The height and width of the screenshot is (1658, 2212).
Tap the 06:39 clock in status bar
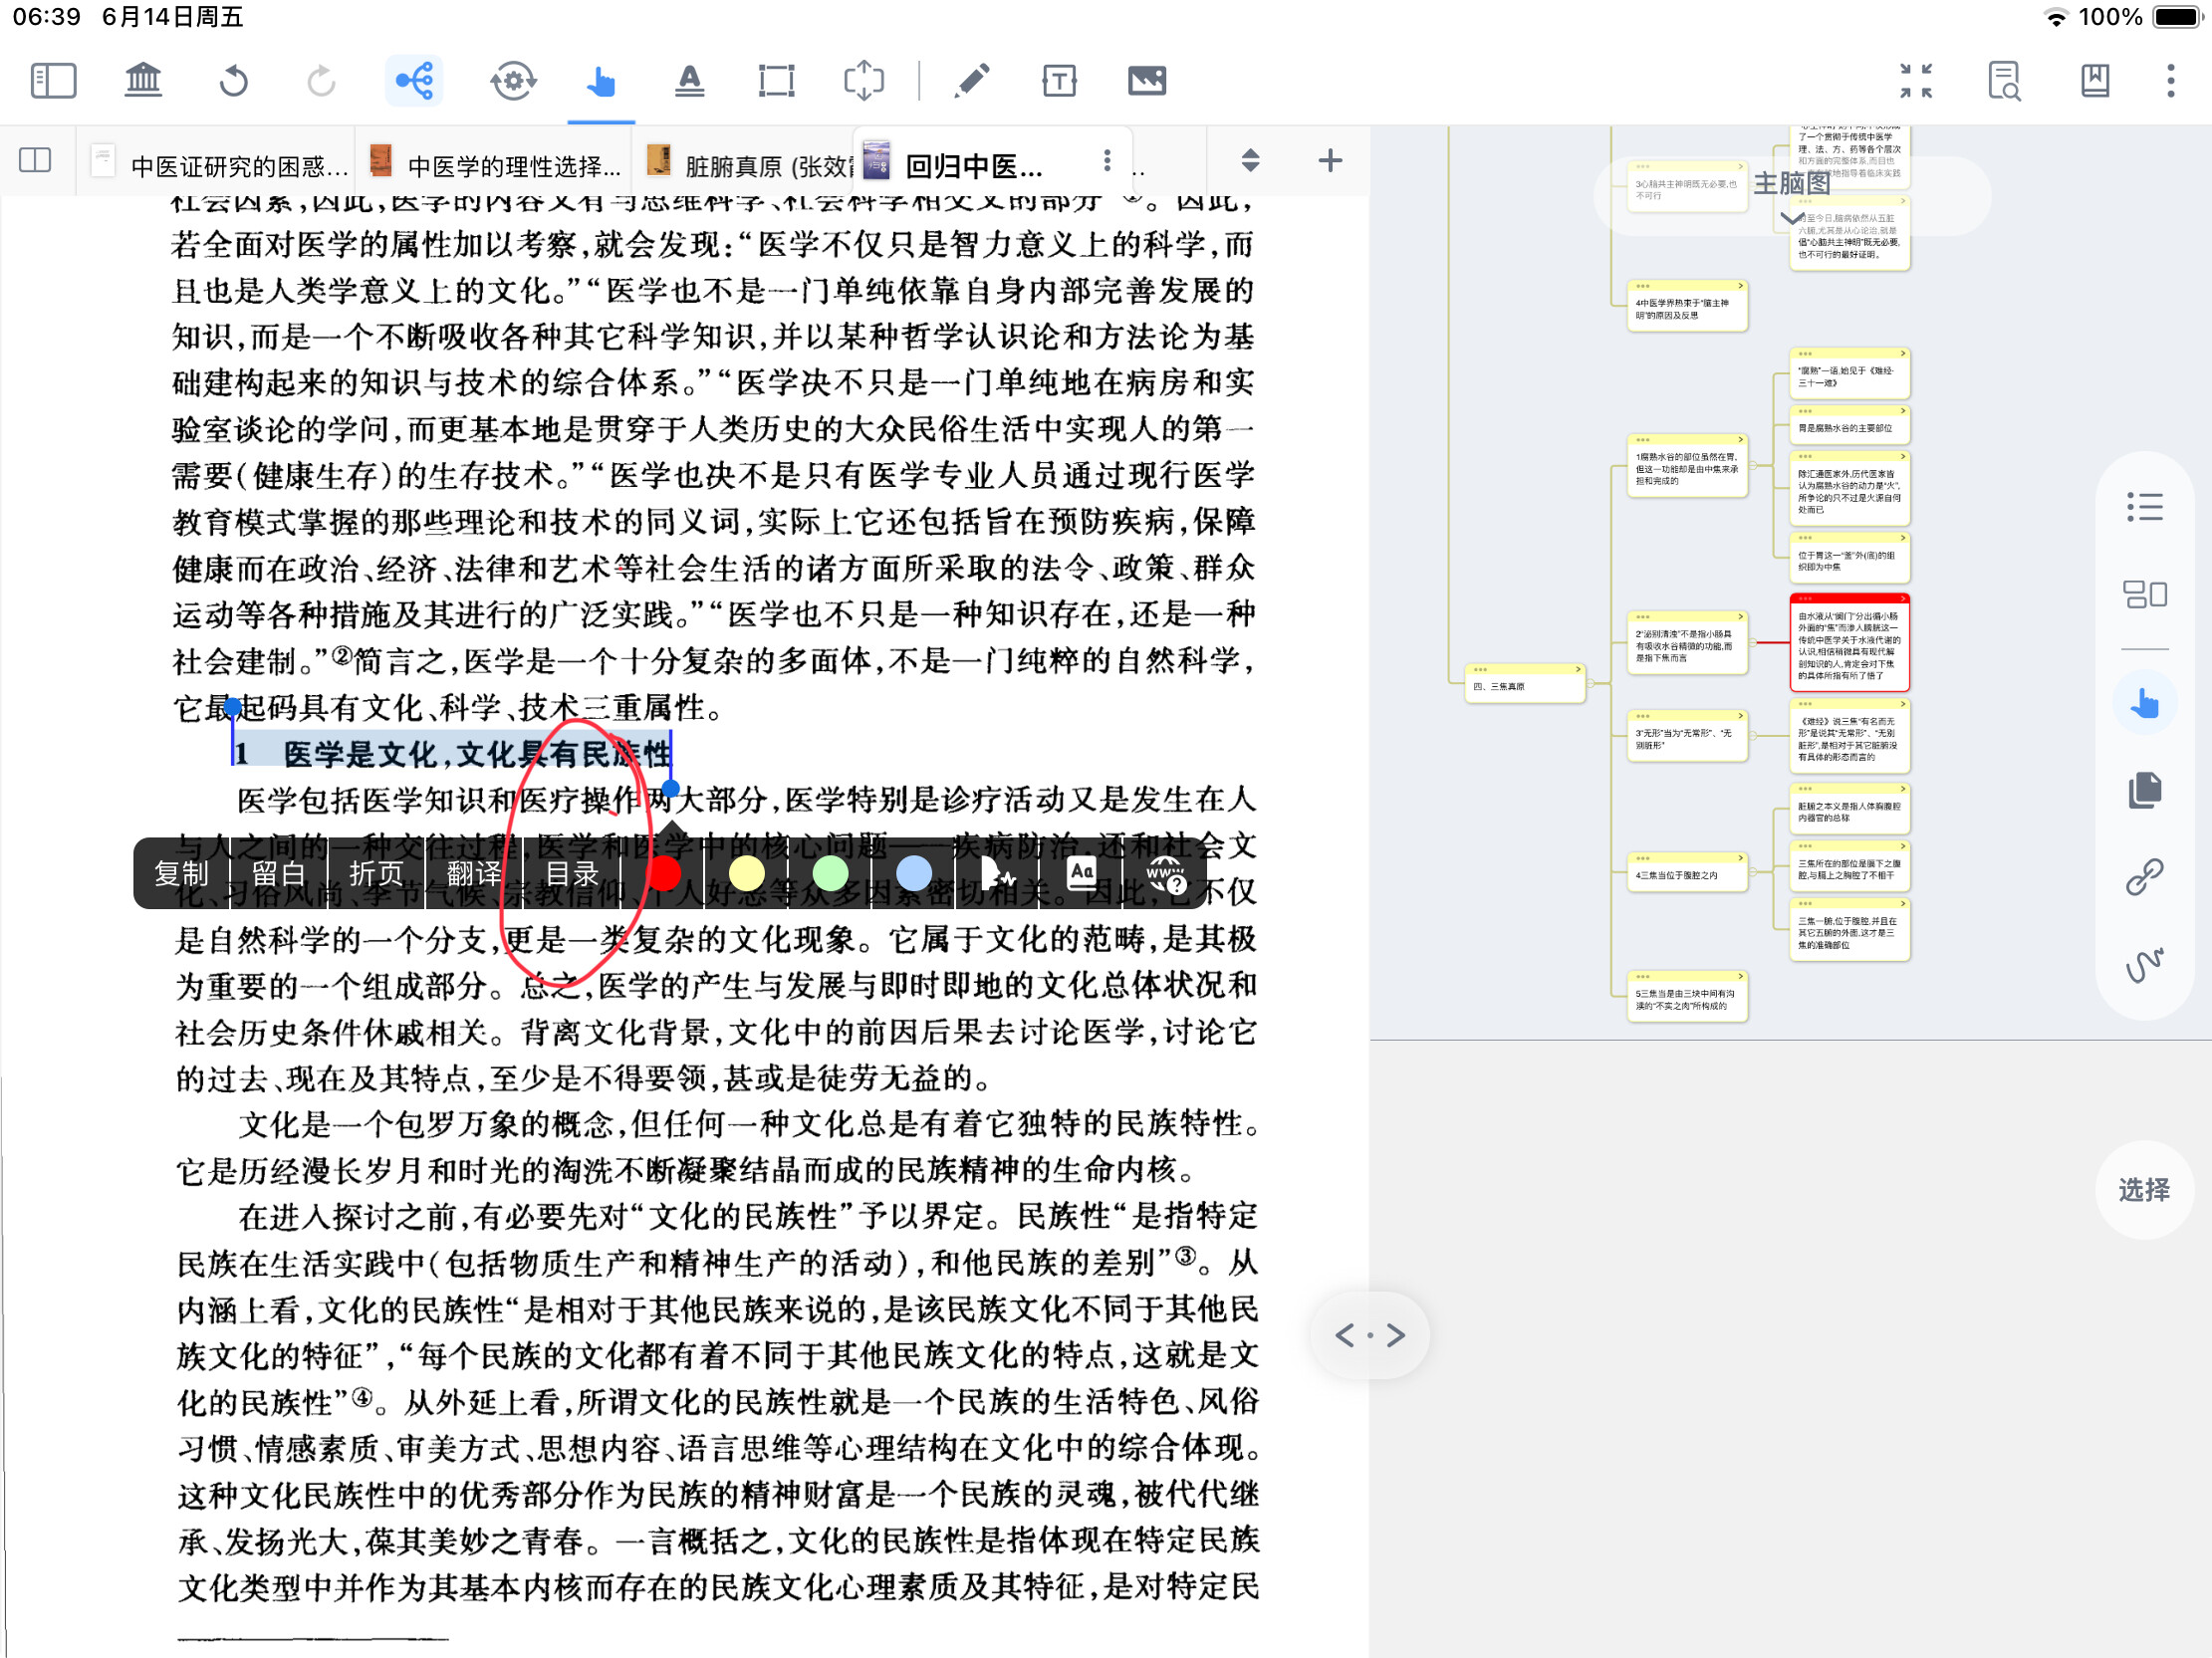click(x=47, y=17)
